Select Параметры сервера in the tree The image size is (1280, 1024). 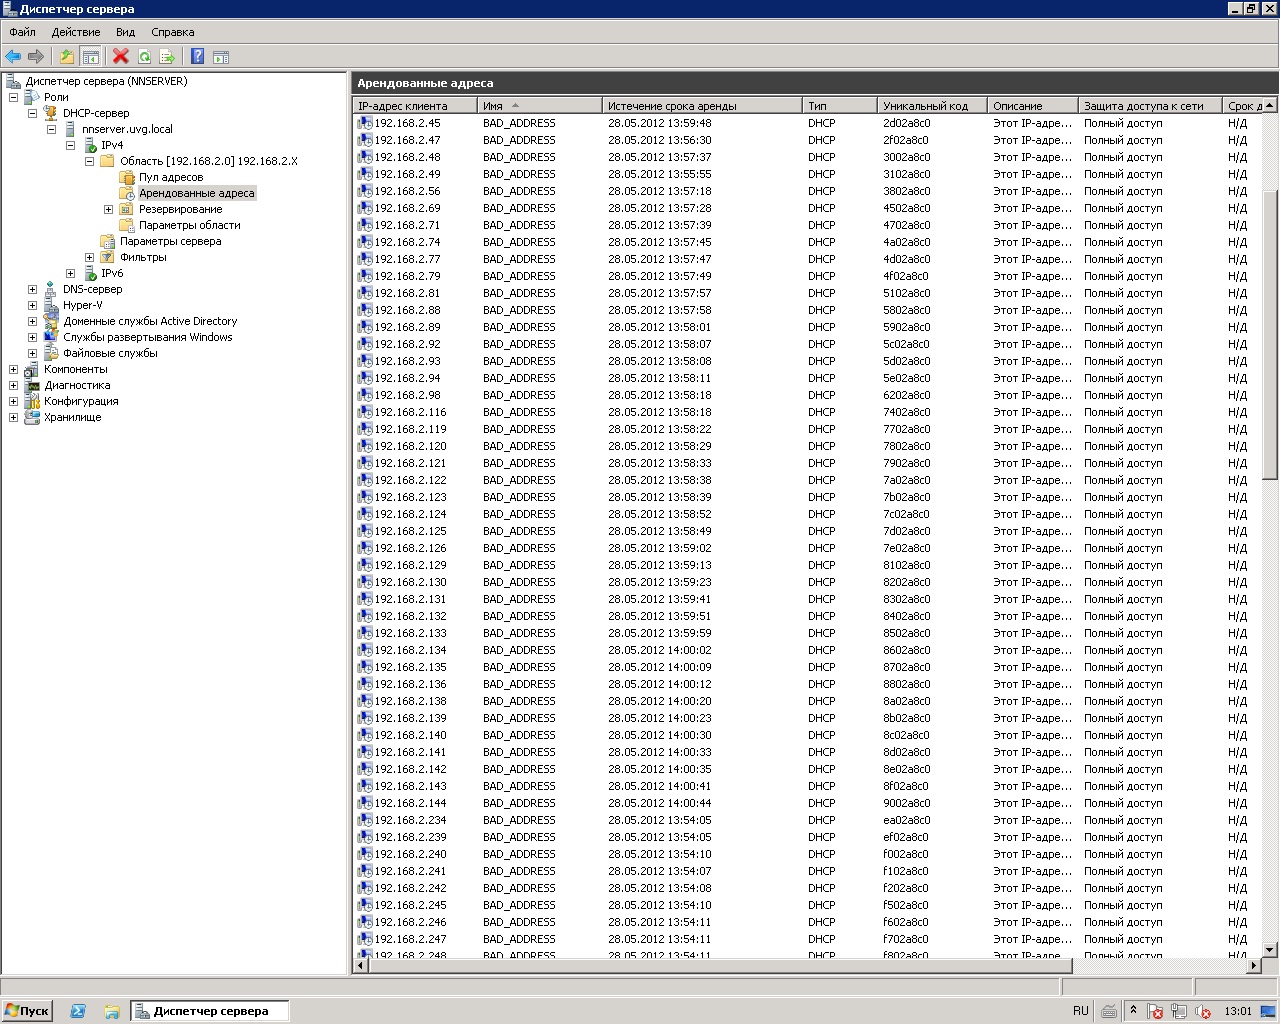pyautogui.click(x=171, y=241)
